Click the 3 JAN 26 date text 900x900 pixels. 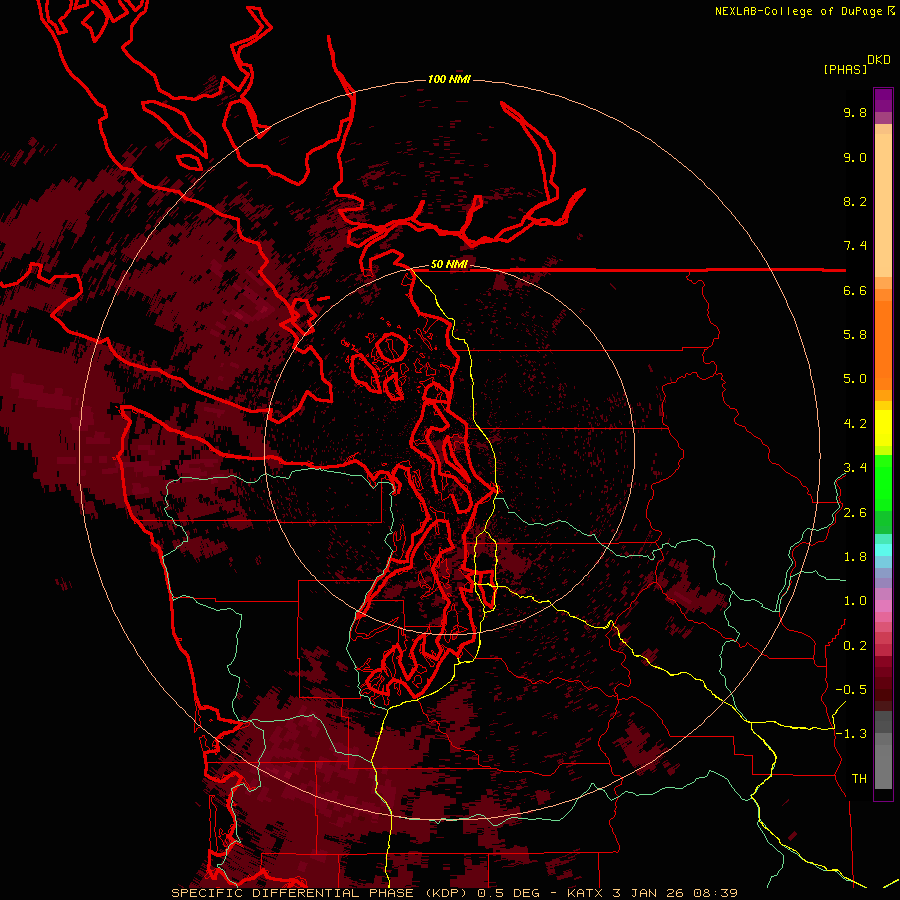pos(650,893)
